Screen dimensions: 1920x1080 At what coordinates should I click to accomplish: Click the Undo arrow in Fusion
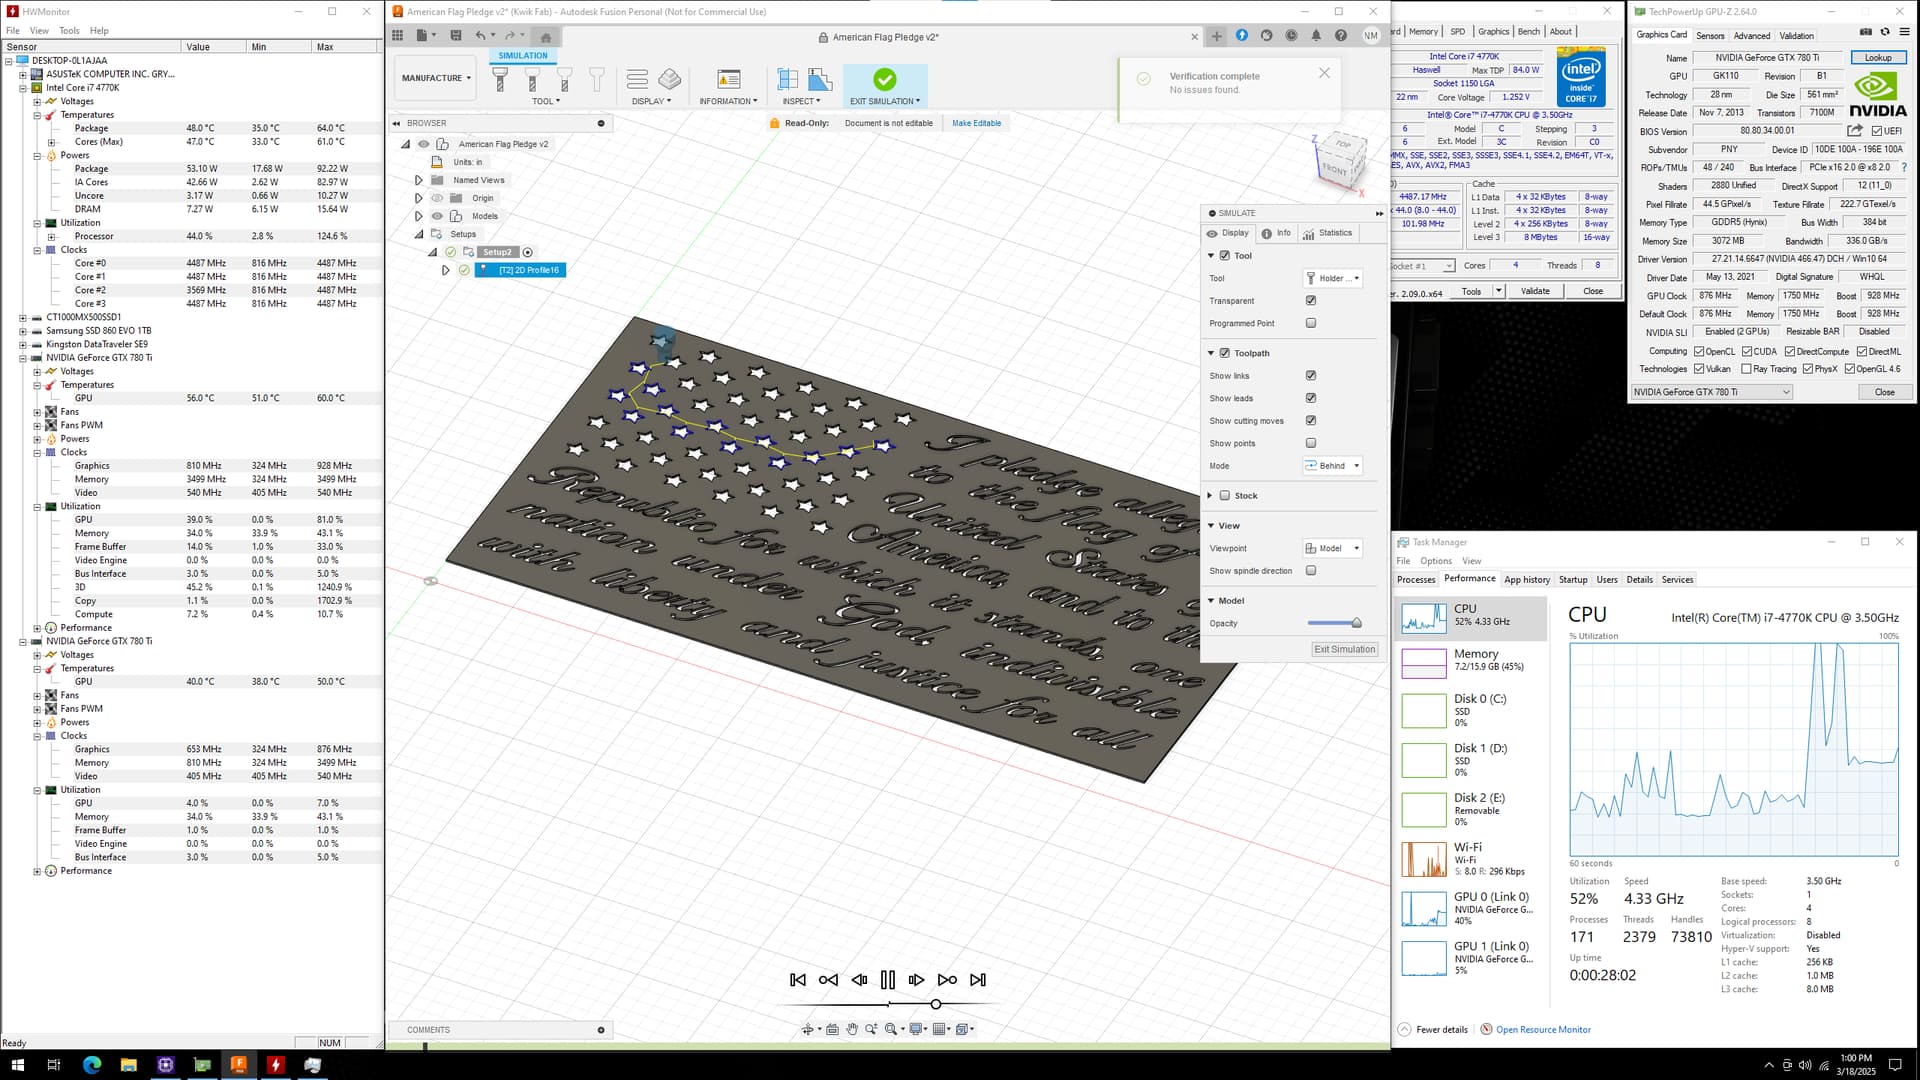[x=481, y=35]
